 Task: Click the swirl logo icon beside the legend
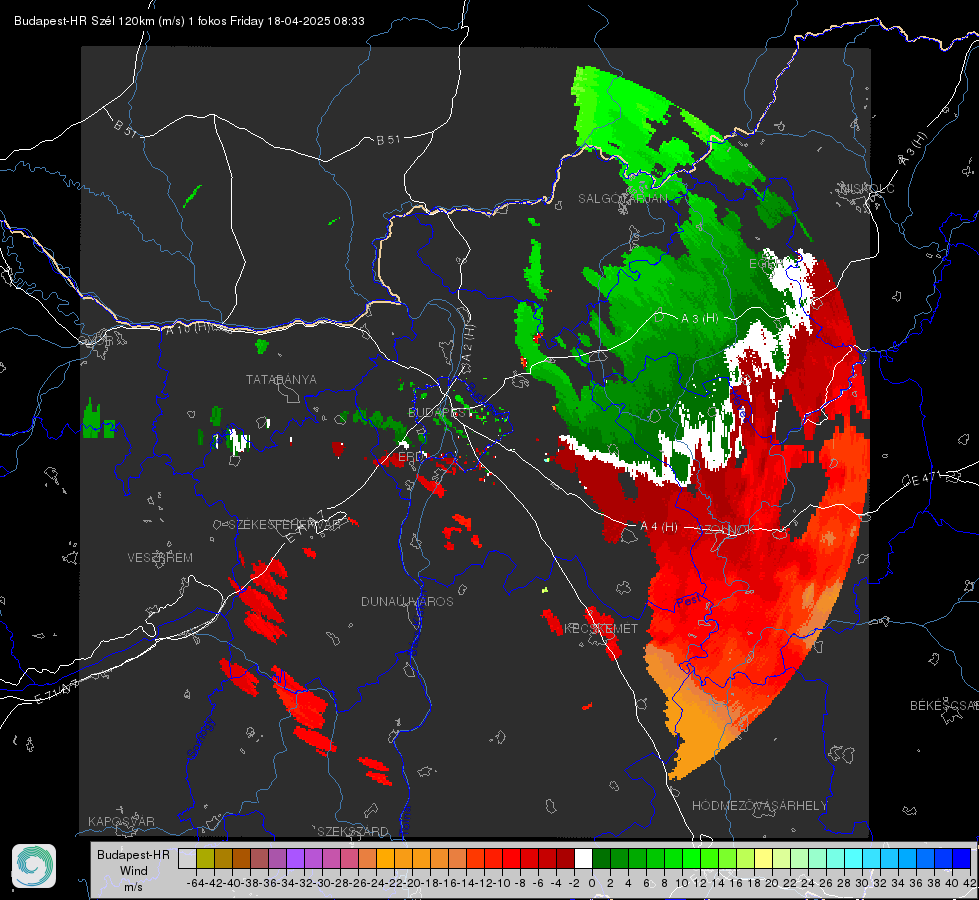coord(34,866)
